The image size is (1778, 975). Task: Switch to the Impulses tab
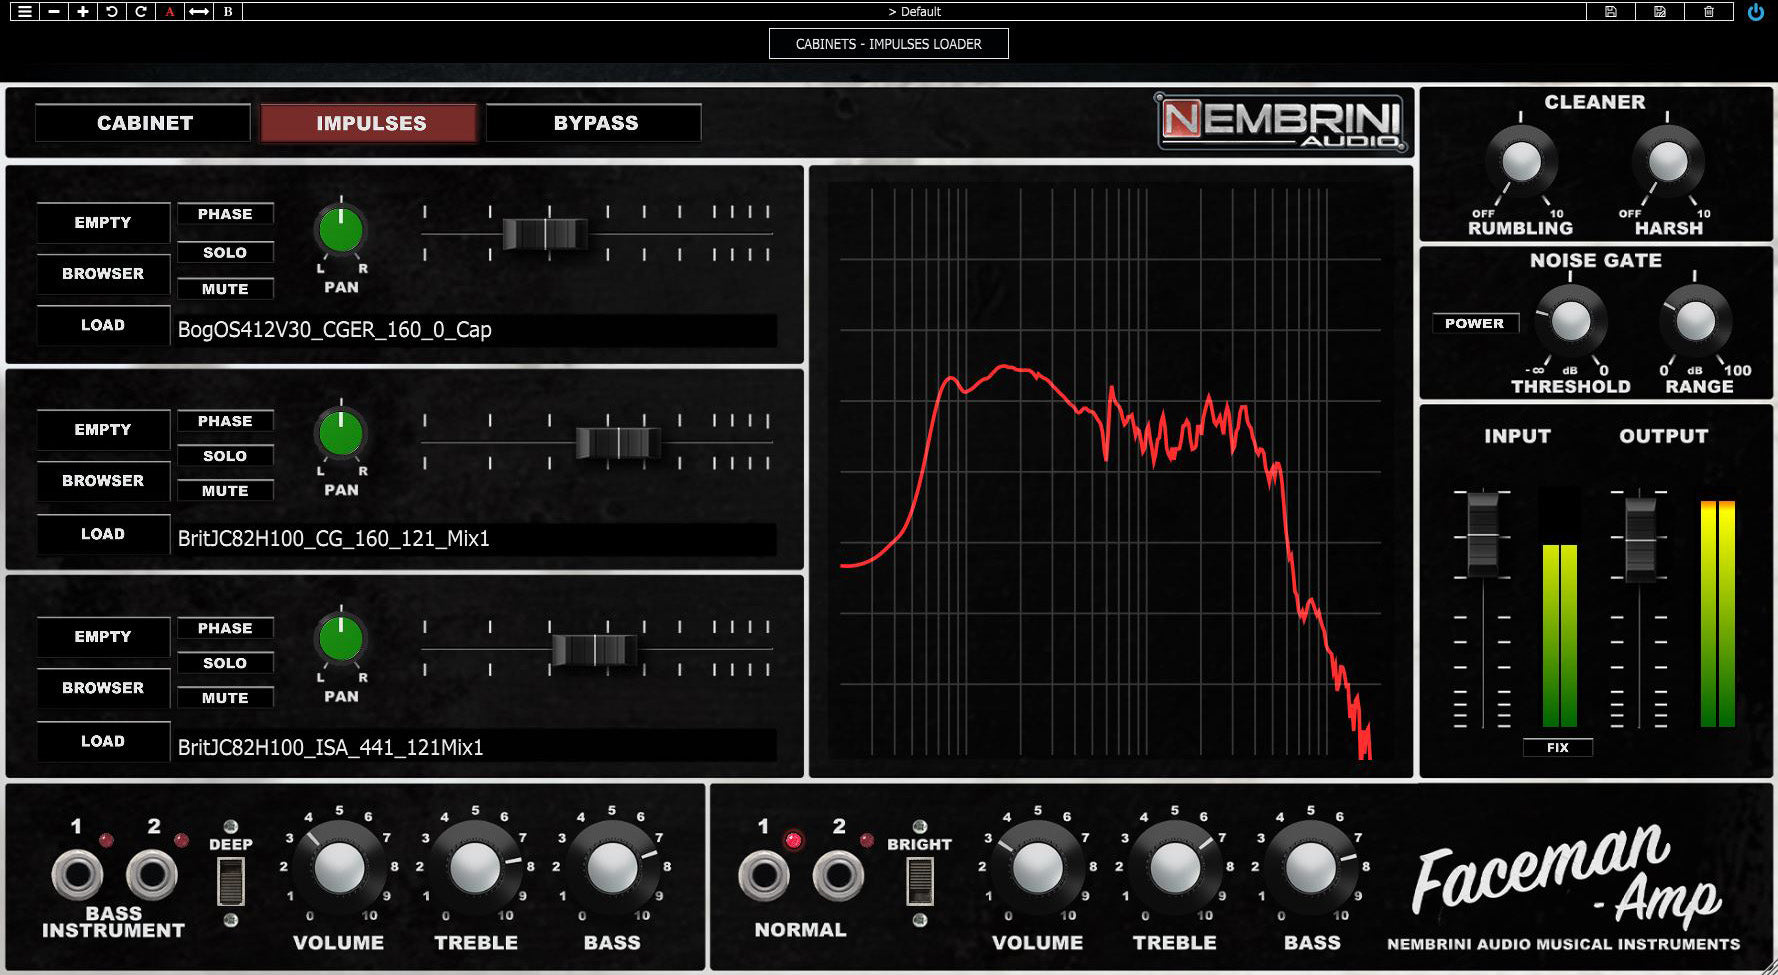[x=370, y=123]
